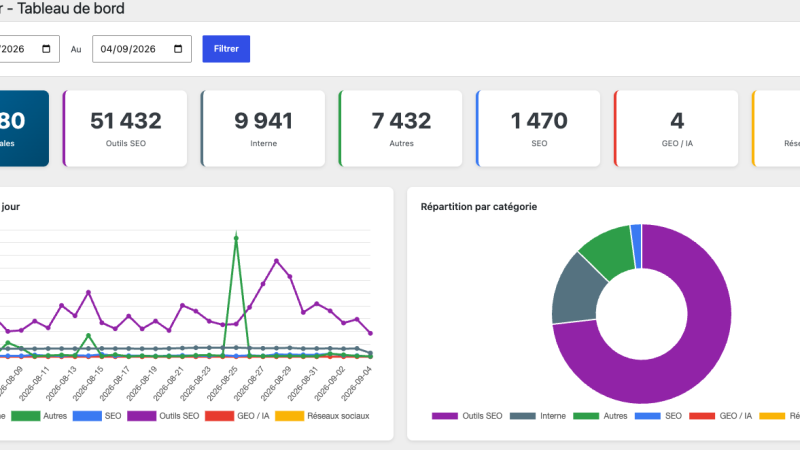
Task: Select the 9 941 Interne card
Action: [x=263, y=129]
